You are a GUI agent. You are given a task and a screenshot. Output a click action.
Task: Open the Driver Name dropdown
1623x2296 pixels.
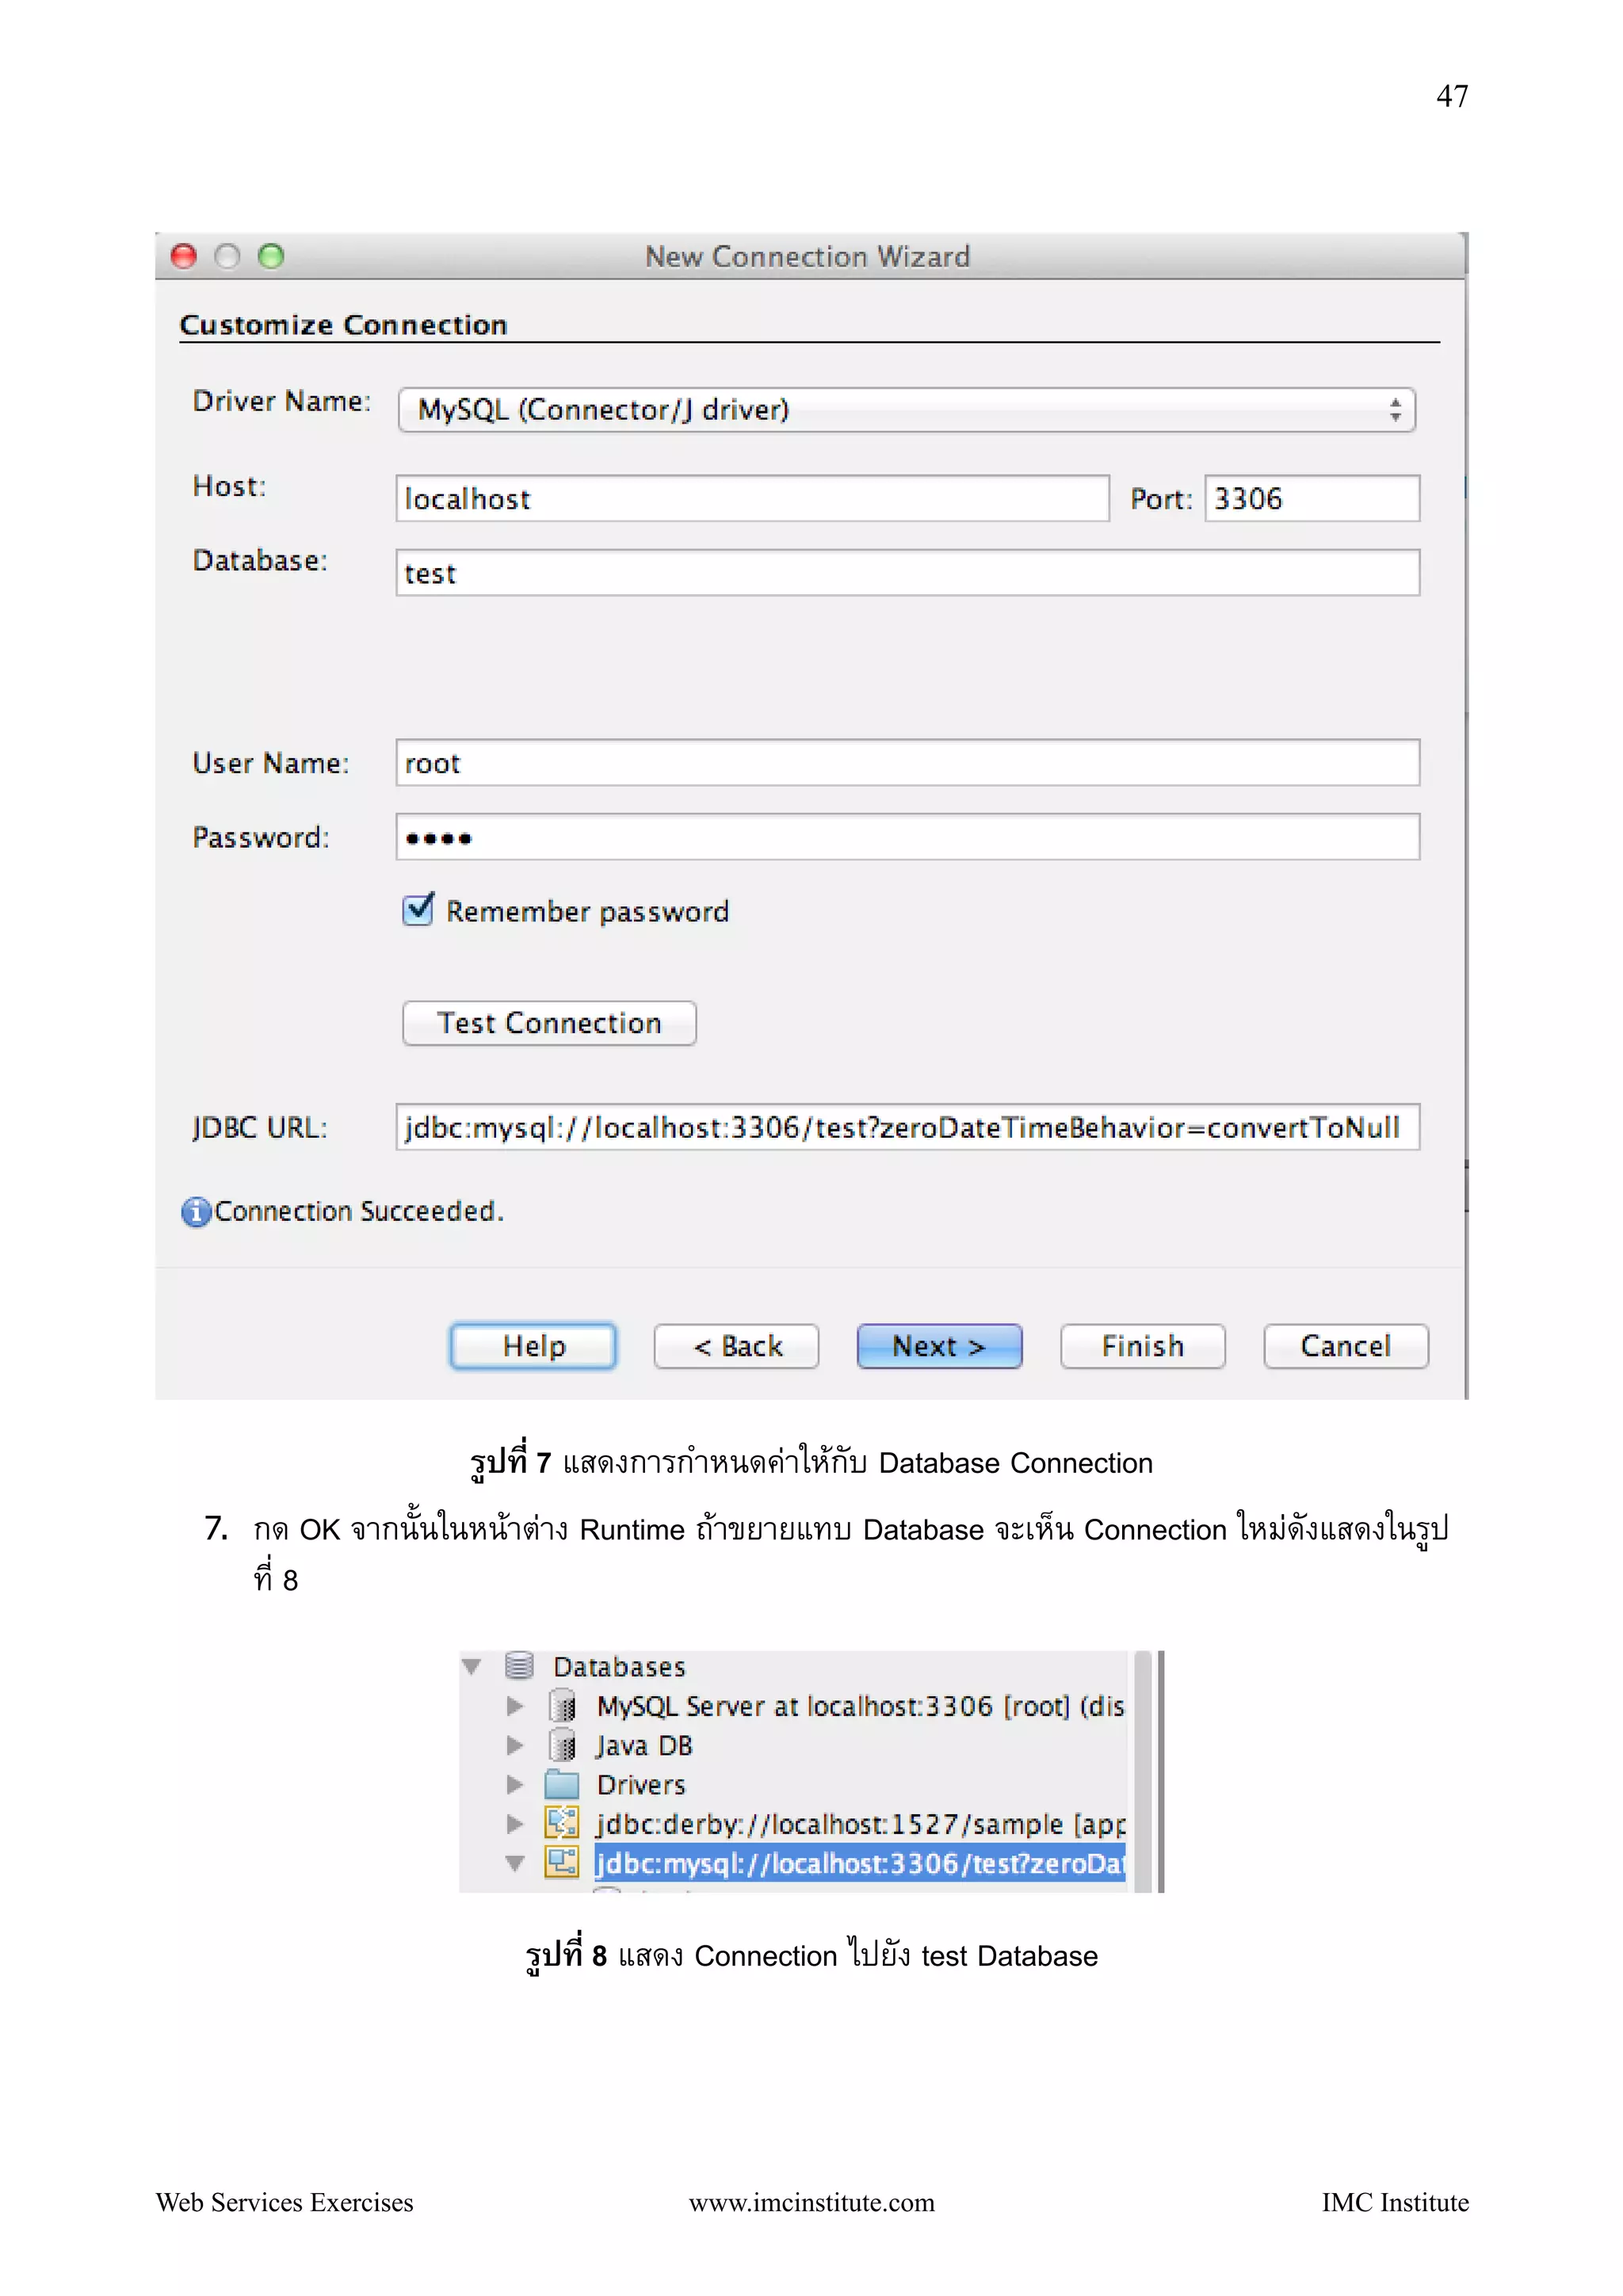(x=906, y=410)
